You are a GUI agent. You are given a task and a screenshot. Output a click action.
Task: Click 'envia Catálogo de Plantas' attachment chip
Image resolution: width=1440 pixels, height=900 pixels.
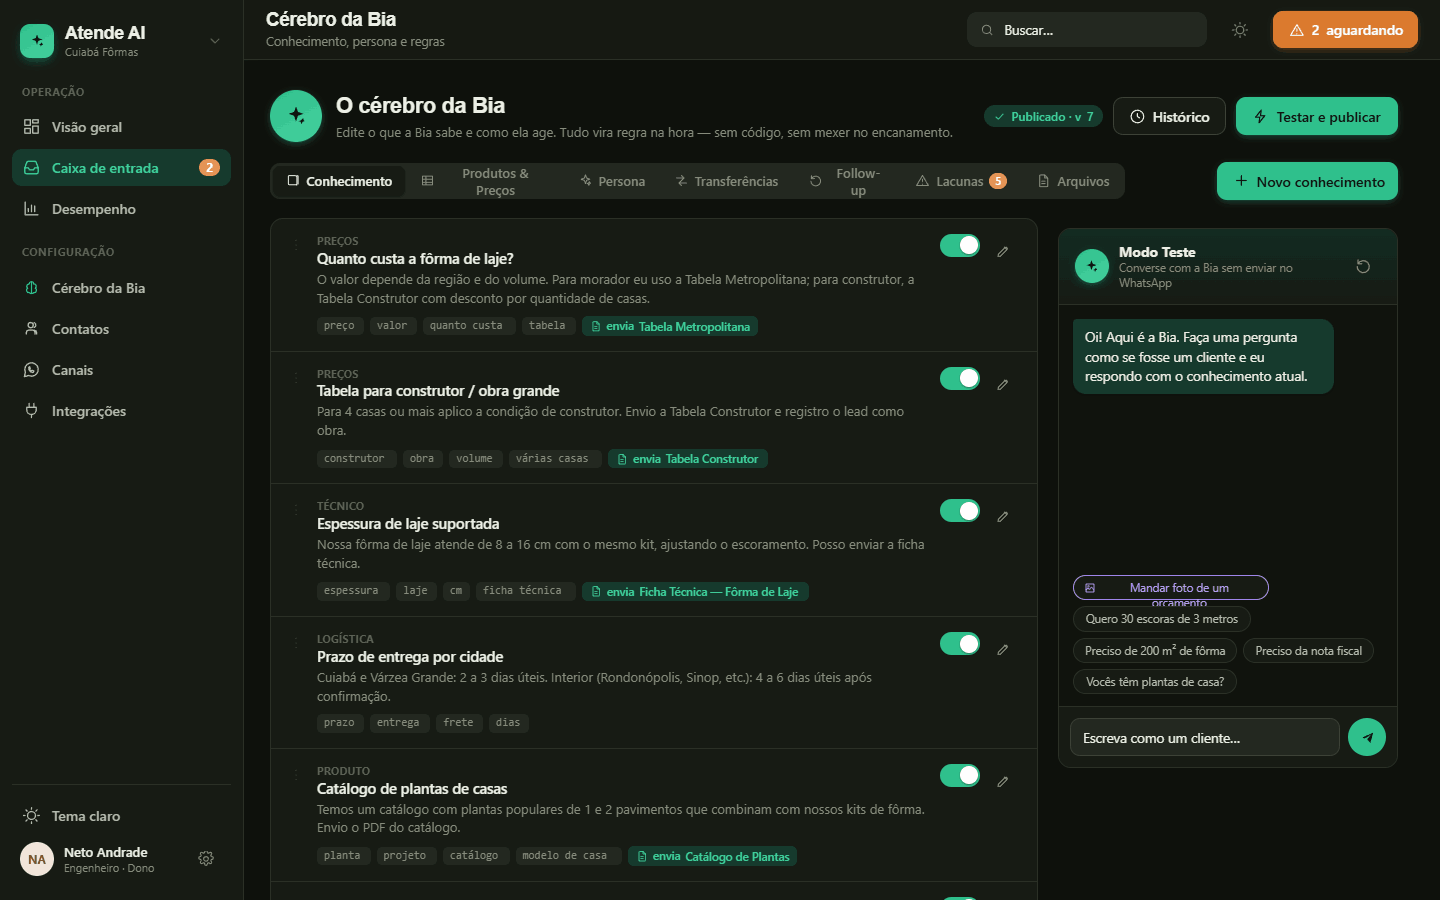pyautogui.click(x=712, y=857)
